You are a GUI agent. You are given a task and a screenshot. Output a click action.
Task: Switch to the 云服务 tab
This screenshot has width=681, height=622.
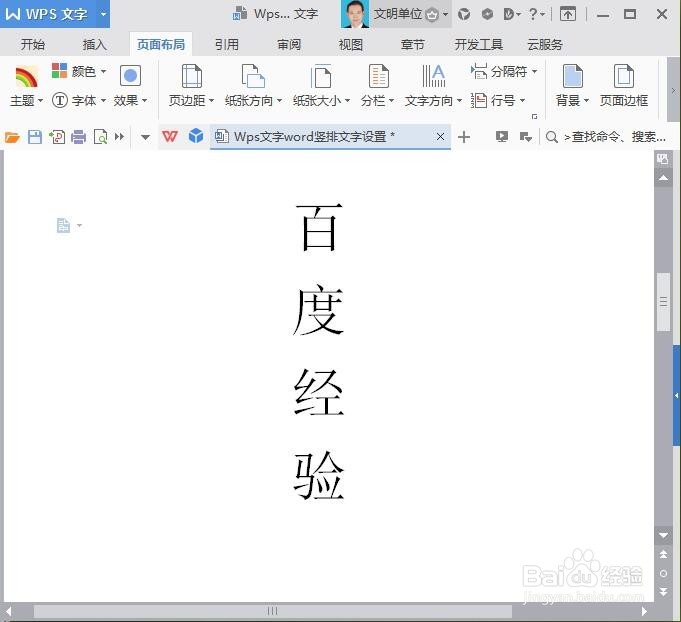pyautogui.click(x=545, y=44)
